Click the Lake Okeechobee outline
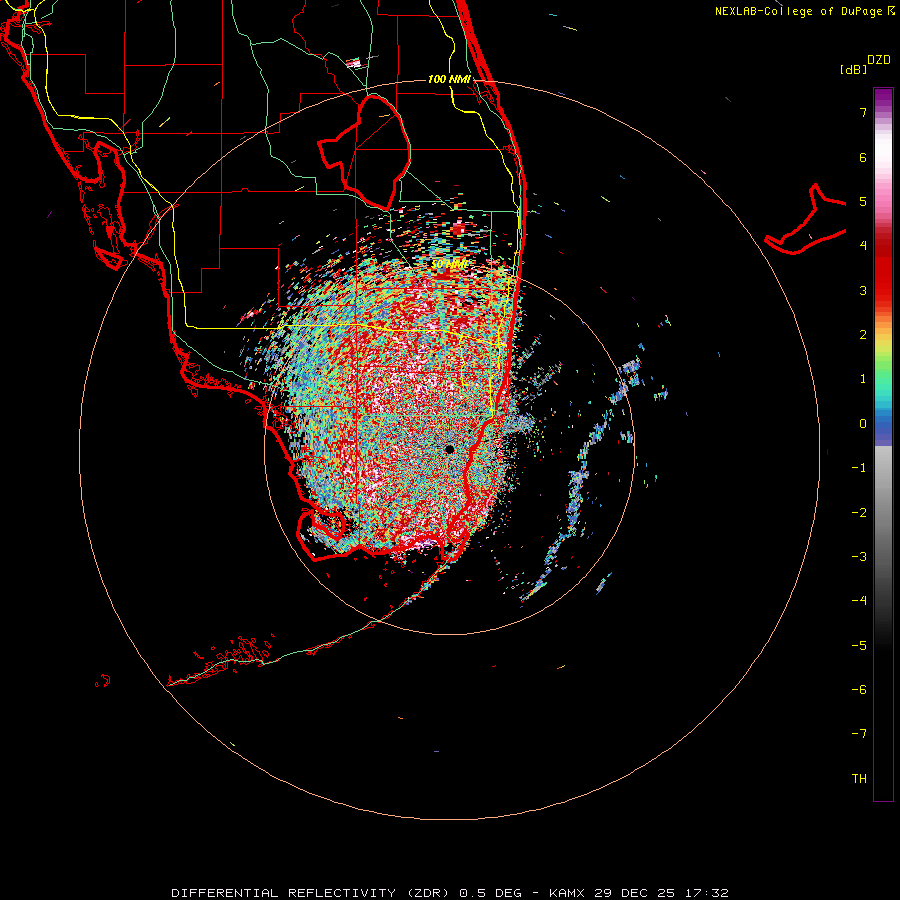 365,152
